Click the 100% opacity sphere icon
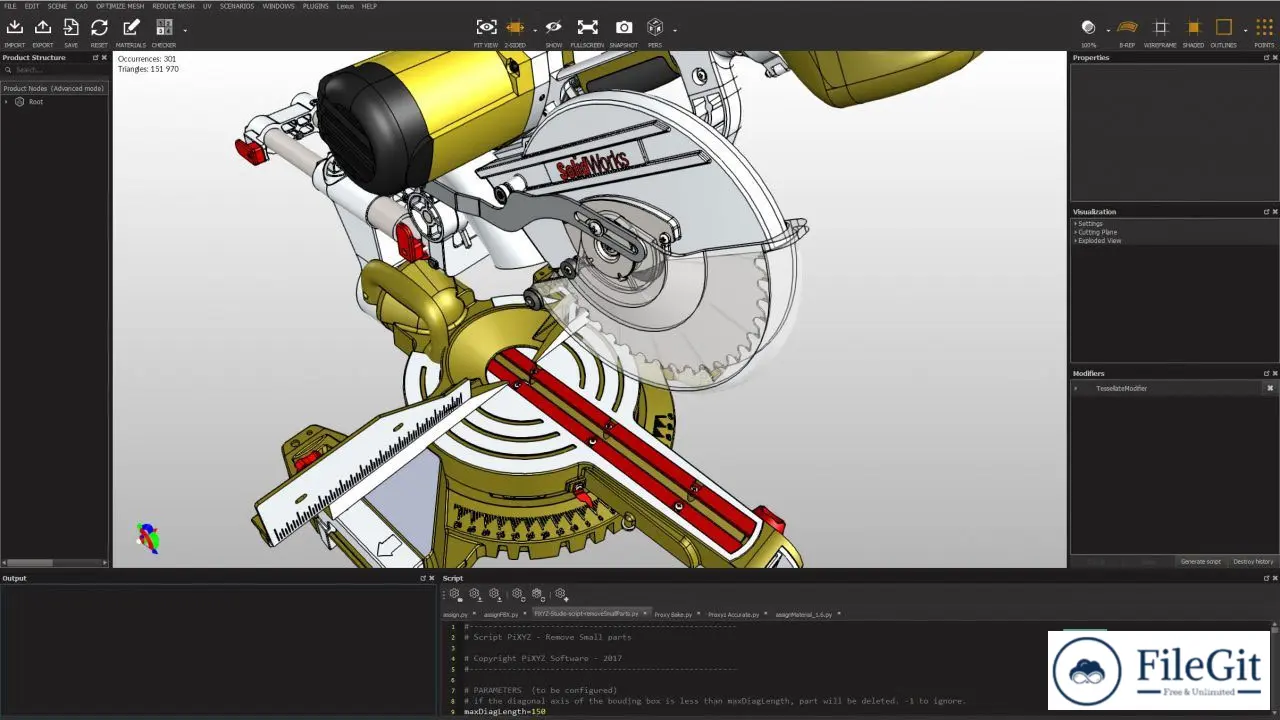This screenshot has width=1280, height=720. [1088, 28]
